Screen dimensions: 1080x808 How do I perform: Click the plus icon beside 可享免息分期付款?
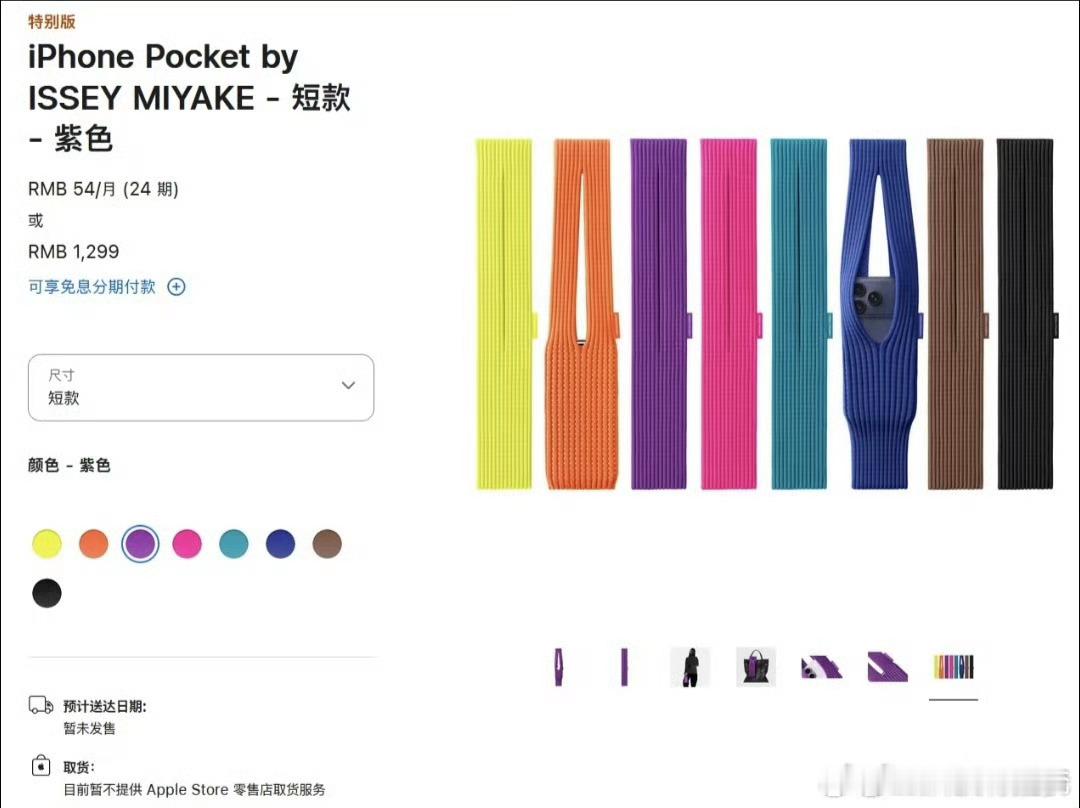[176, 287]
